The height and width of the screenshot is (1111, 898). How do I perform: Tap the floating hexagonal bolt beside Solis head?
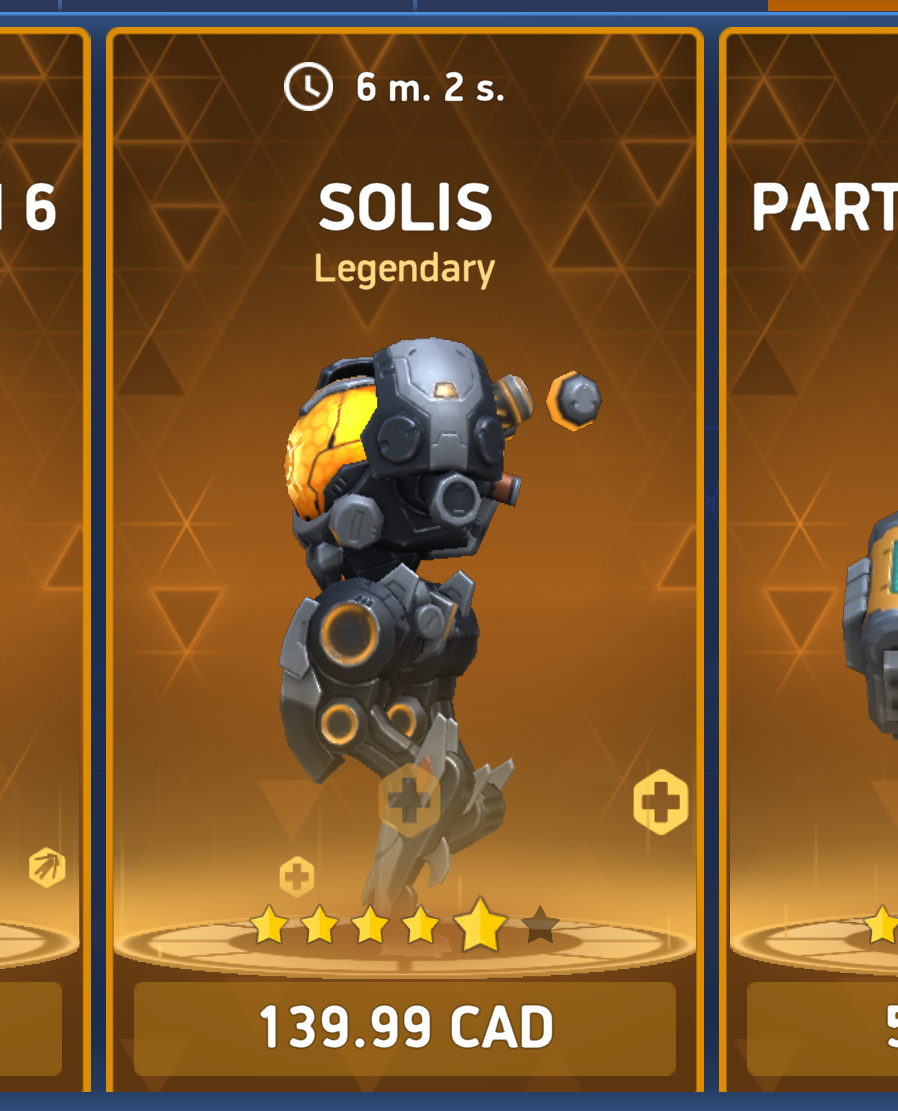(573, 400)
